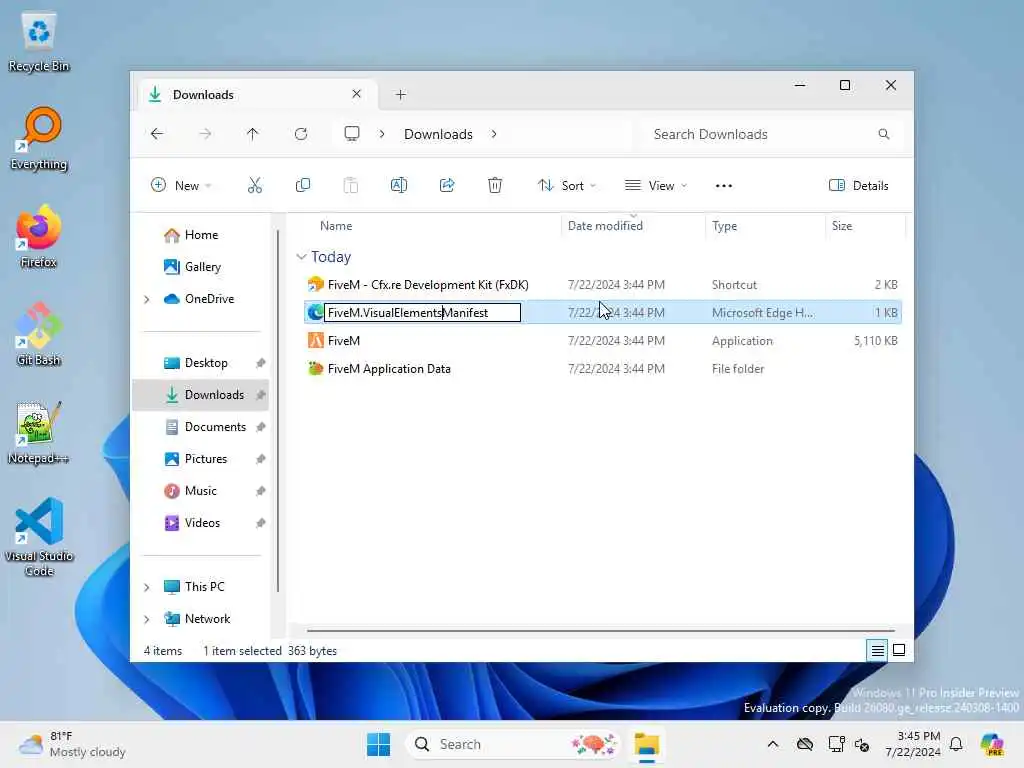Open Videos in the navigation pane
1024x768 pixels.
point(202,523)
